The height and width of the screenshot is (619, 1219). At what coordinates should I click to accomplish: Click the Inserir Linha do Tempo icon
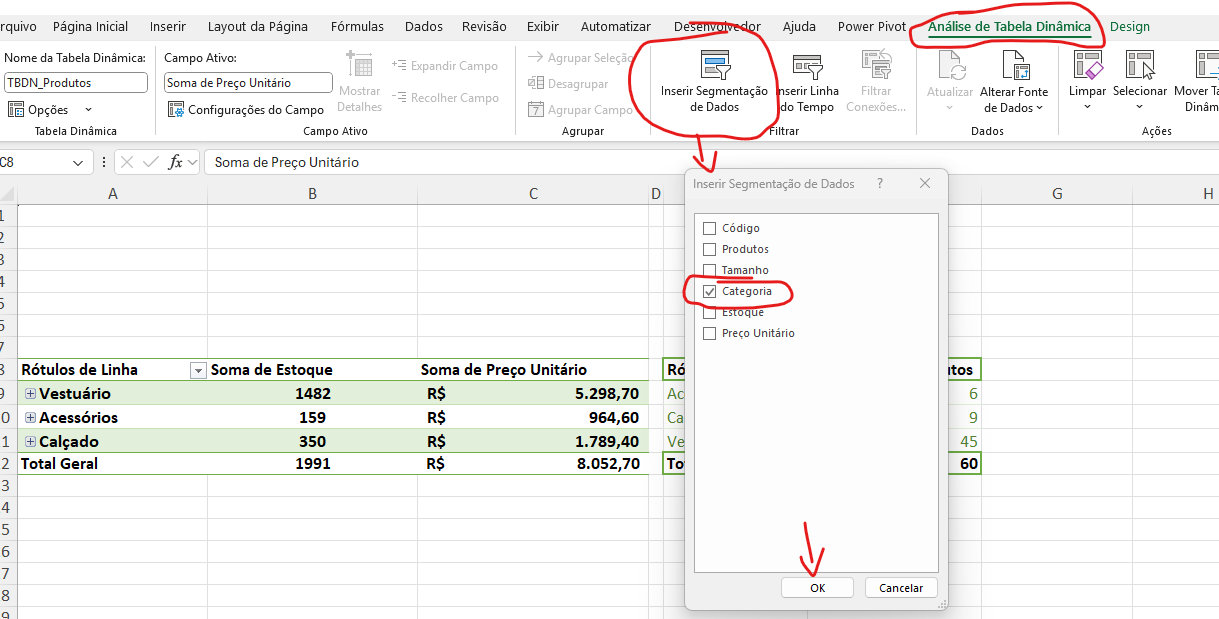pos(807,65)
